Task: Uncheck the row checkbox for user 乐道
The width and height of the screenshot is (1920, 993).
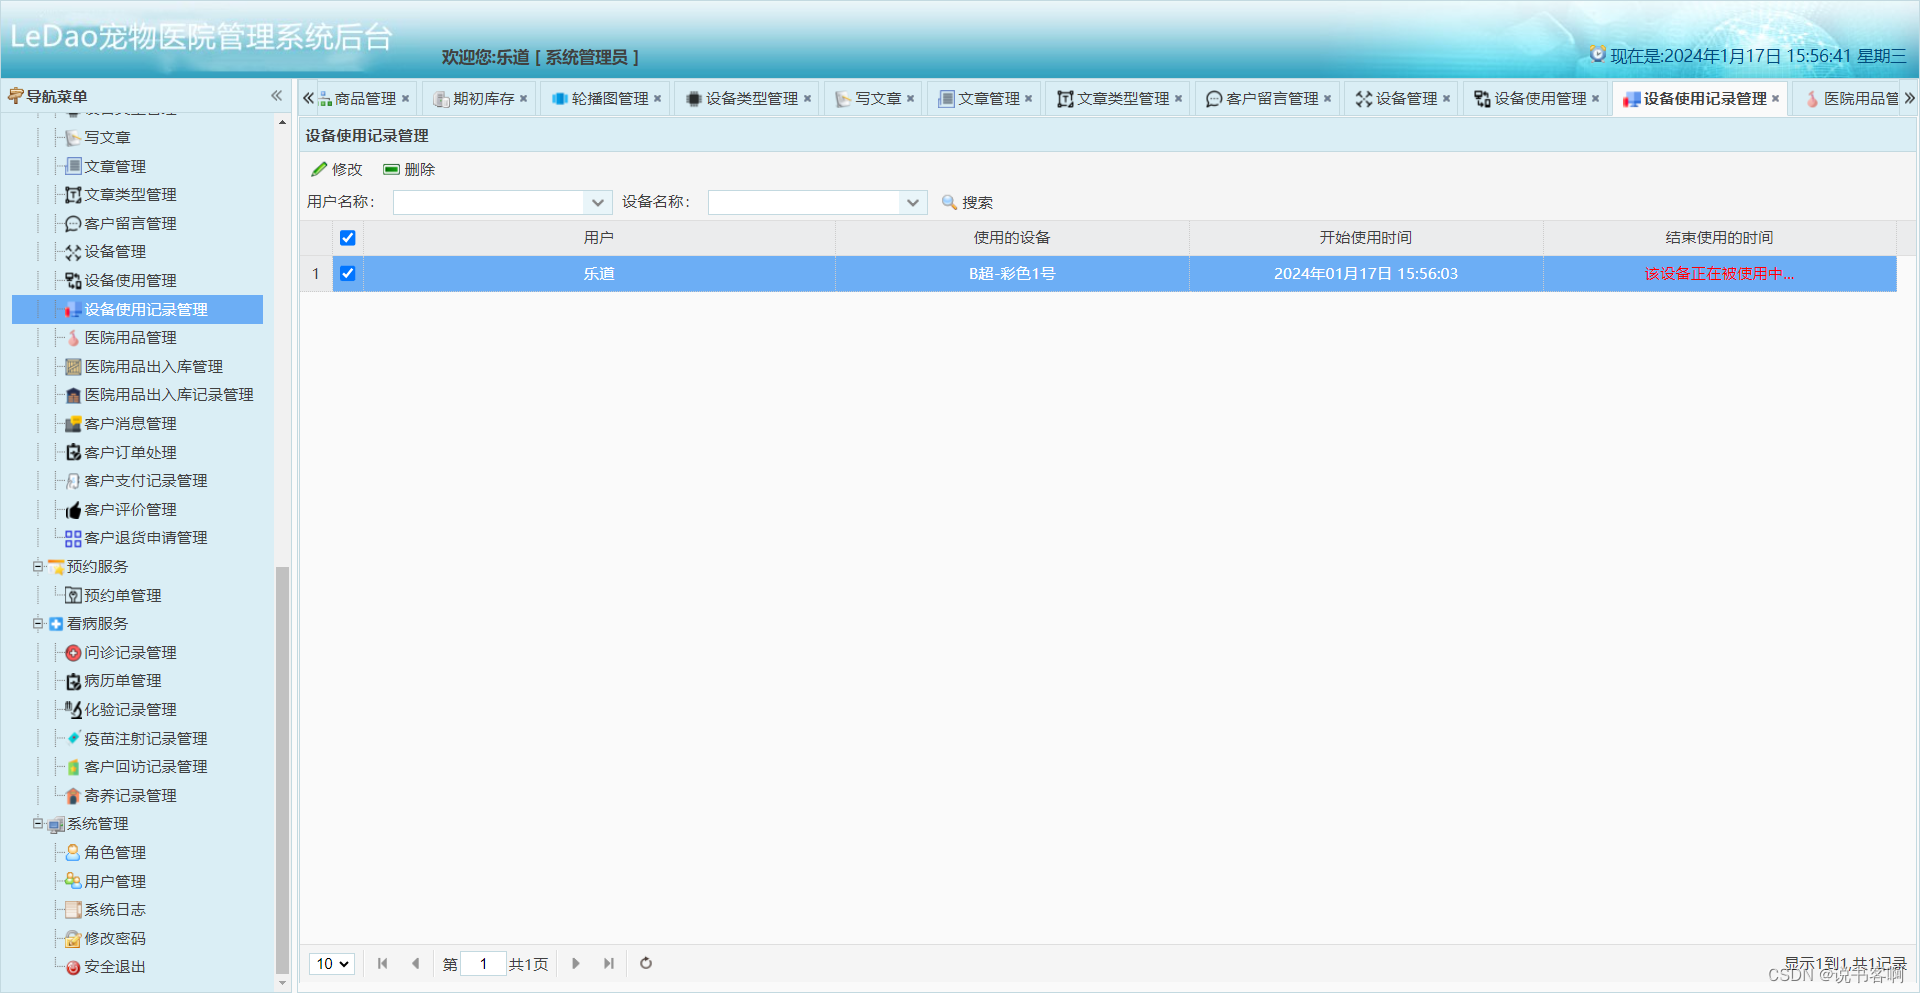Action: click(x=347, y=273)
